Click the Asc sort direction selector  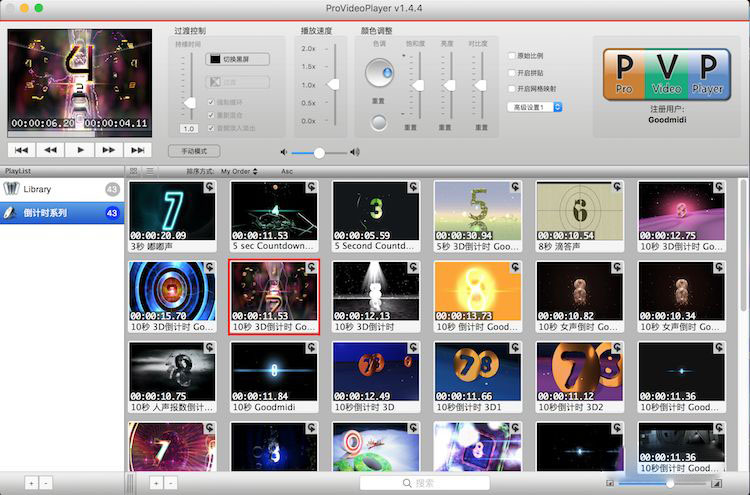[x=287, y=171]
